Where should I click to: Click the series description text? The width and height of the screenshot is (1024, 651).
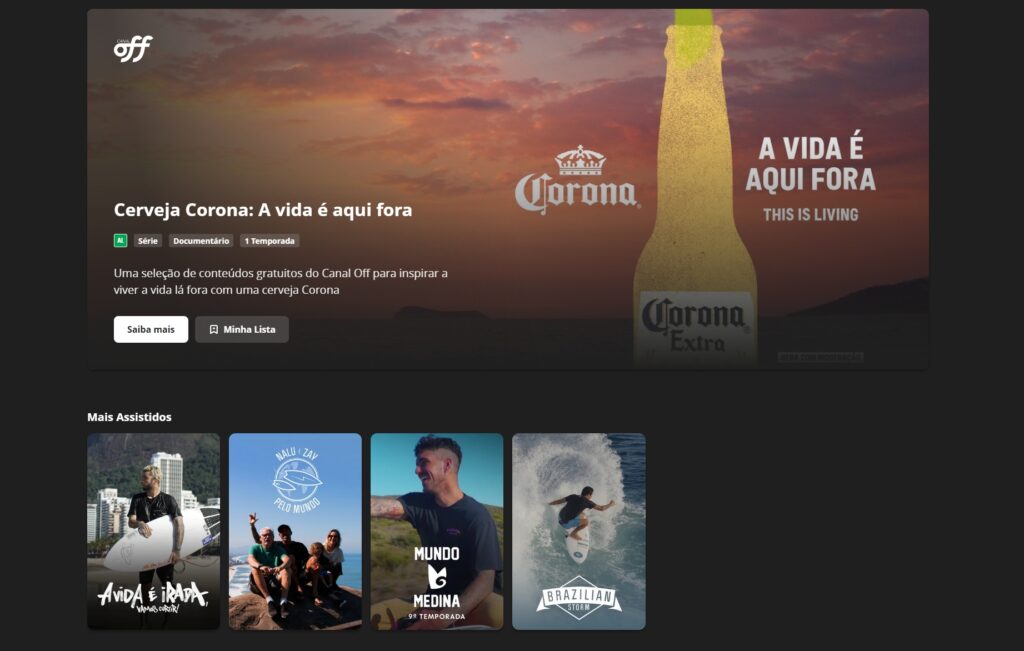281,281
